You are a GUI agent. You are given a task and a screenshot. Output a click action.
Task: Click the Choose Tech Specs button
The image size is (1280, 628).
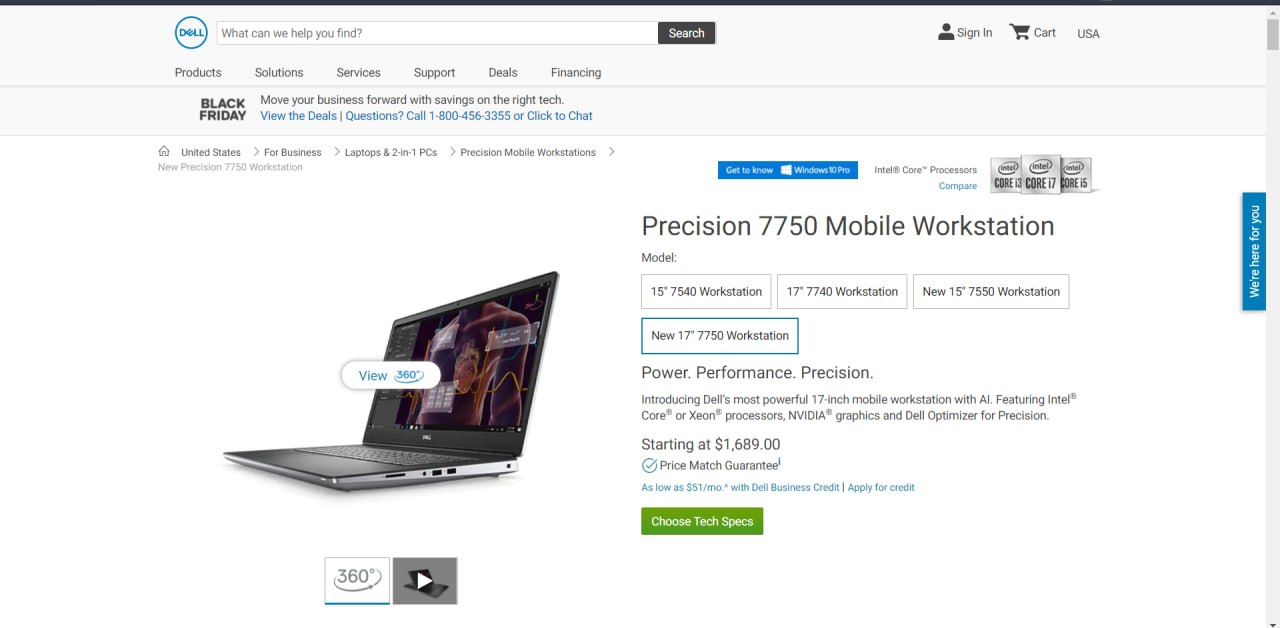tap(702, 521)
